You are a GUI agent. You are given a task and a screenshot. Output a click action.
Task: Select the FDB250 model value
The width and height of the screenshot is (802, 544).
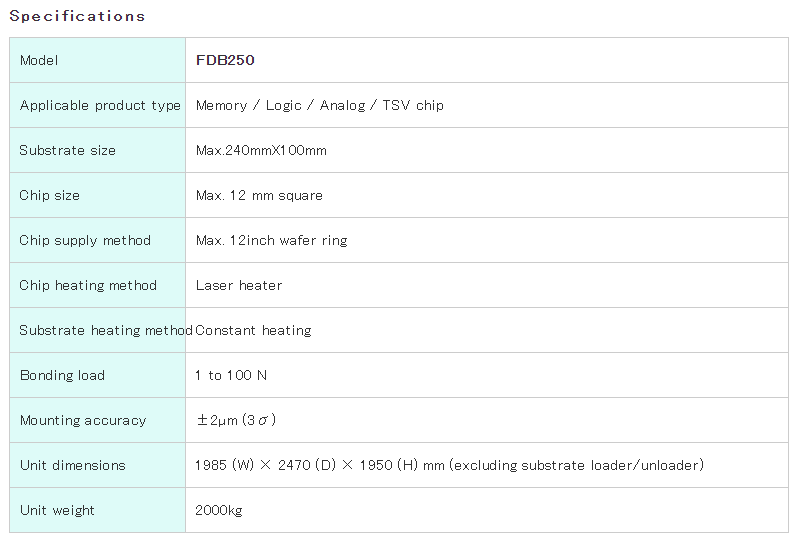[x=225, y=60]
